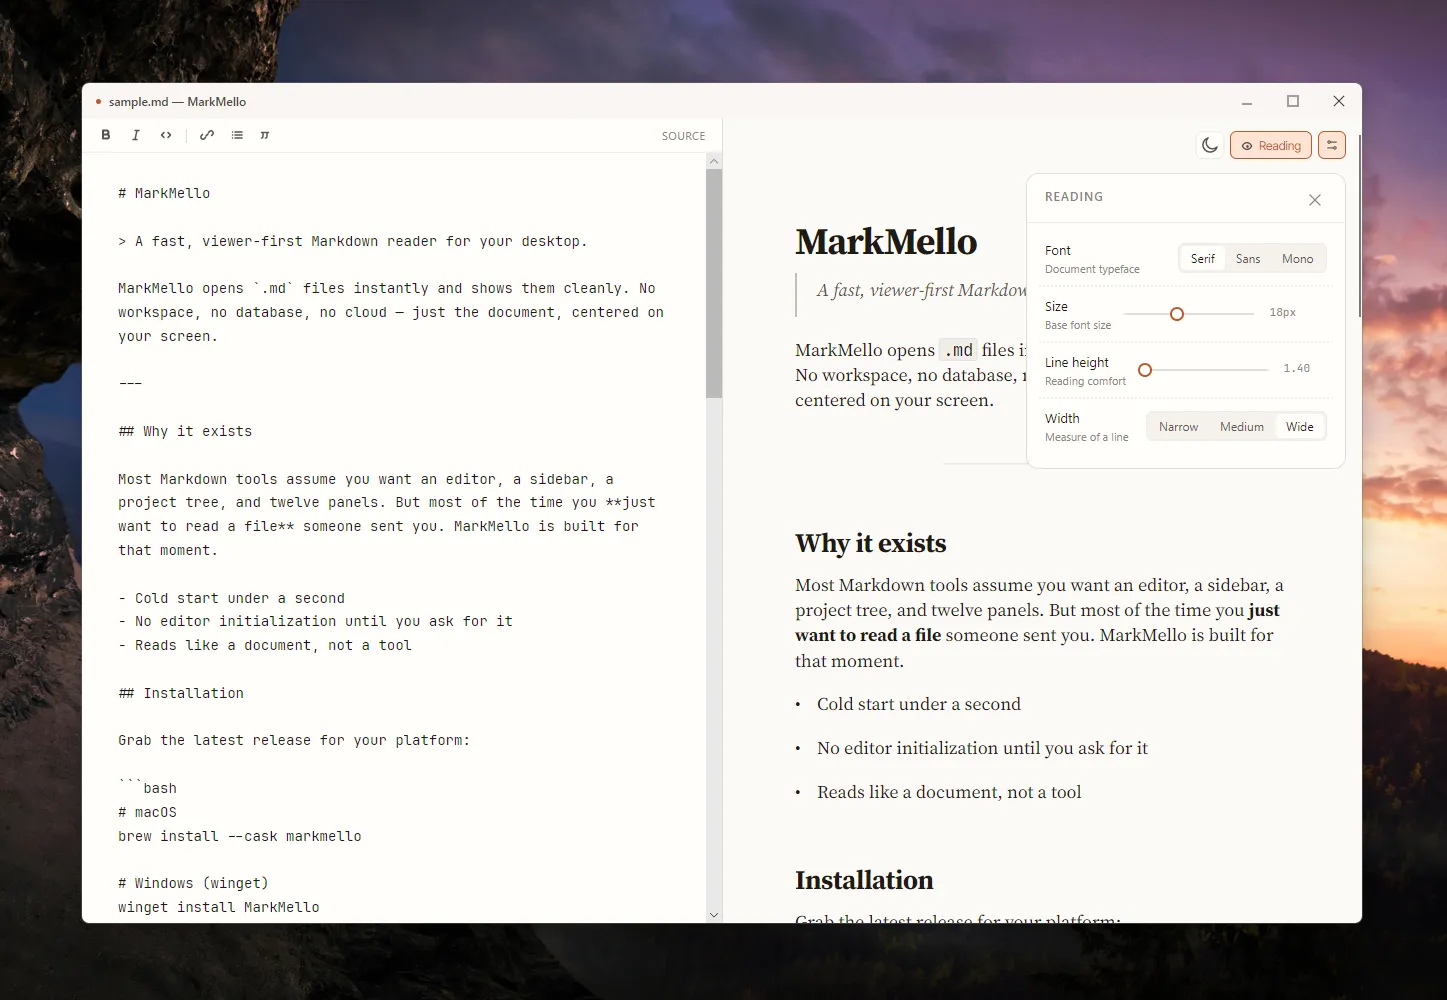
Task: Click 'winget install MarkMello' in the source
Action: tap(219, 907)
